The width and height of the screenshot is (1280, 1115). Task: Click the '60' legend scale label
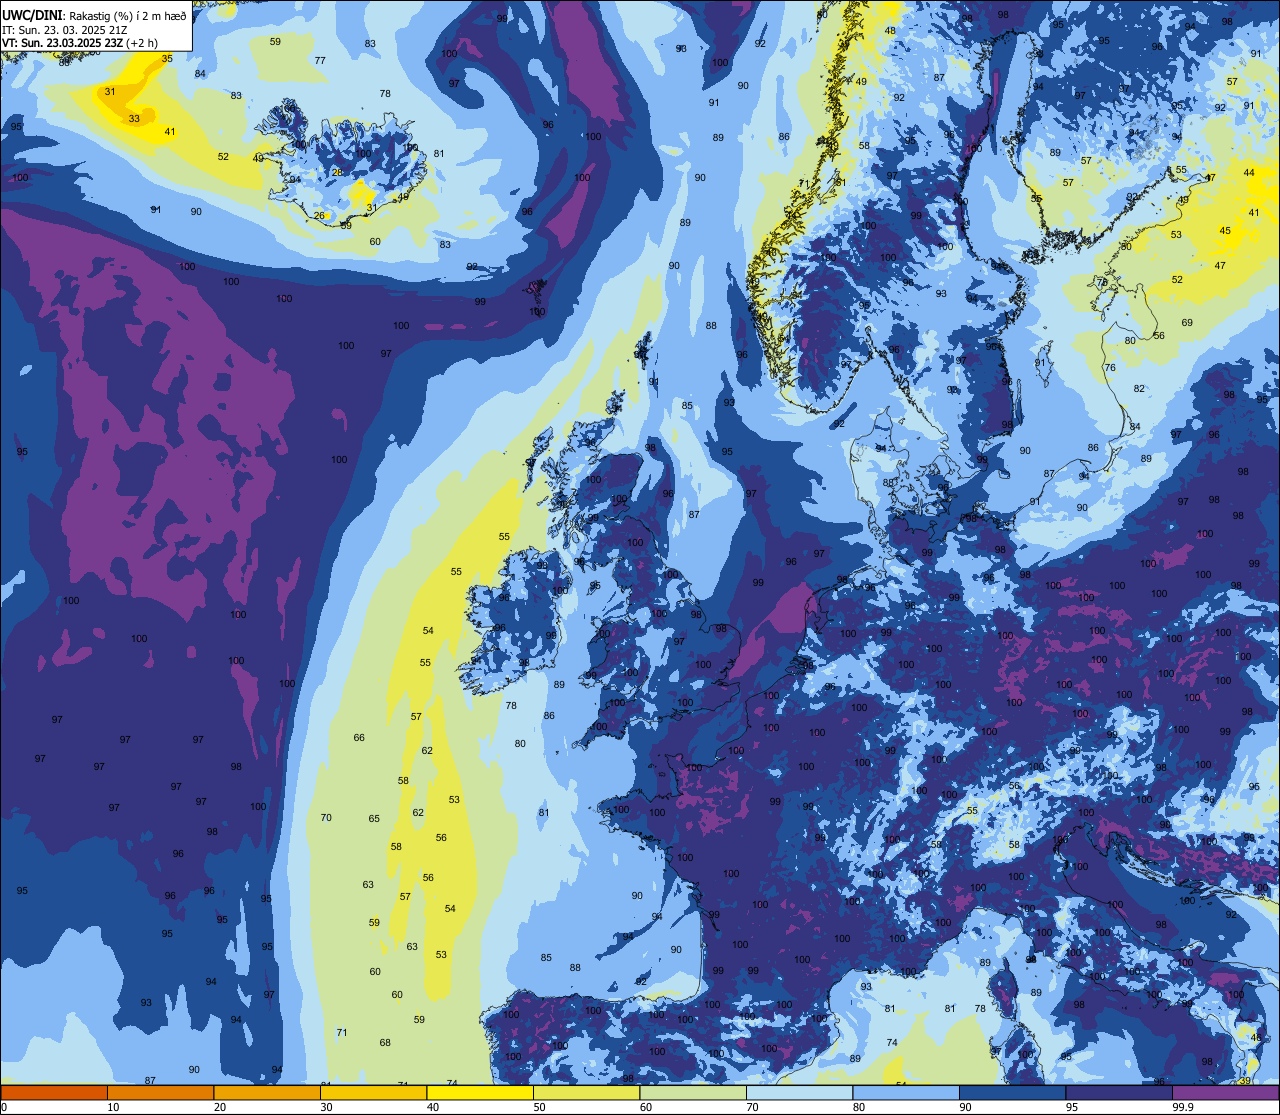tap(646, 1107)
